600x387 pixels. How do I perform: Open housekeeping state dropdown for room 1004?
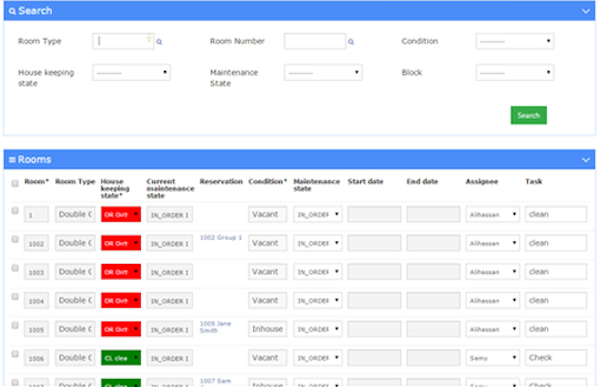click(x=121, y=300)
